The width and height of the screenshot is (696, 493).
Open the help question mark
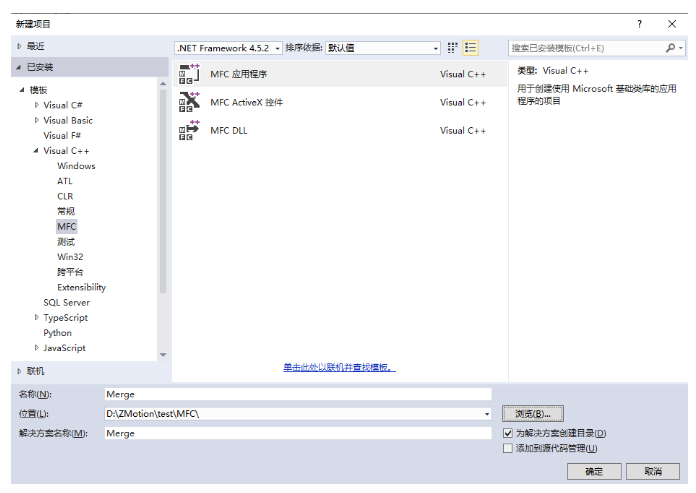point(640,24)
